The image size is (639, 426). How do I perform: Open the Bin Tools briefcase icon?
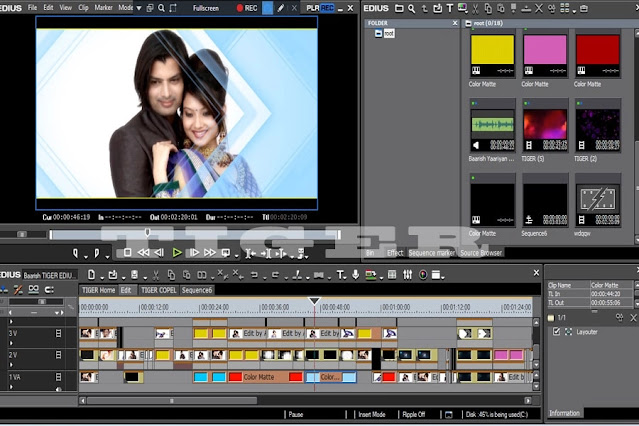[584, 8]
